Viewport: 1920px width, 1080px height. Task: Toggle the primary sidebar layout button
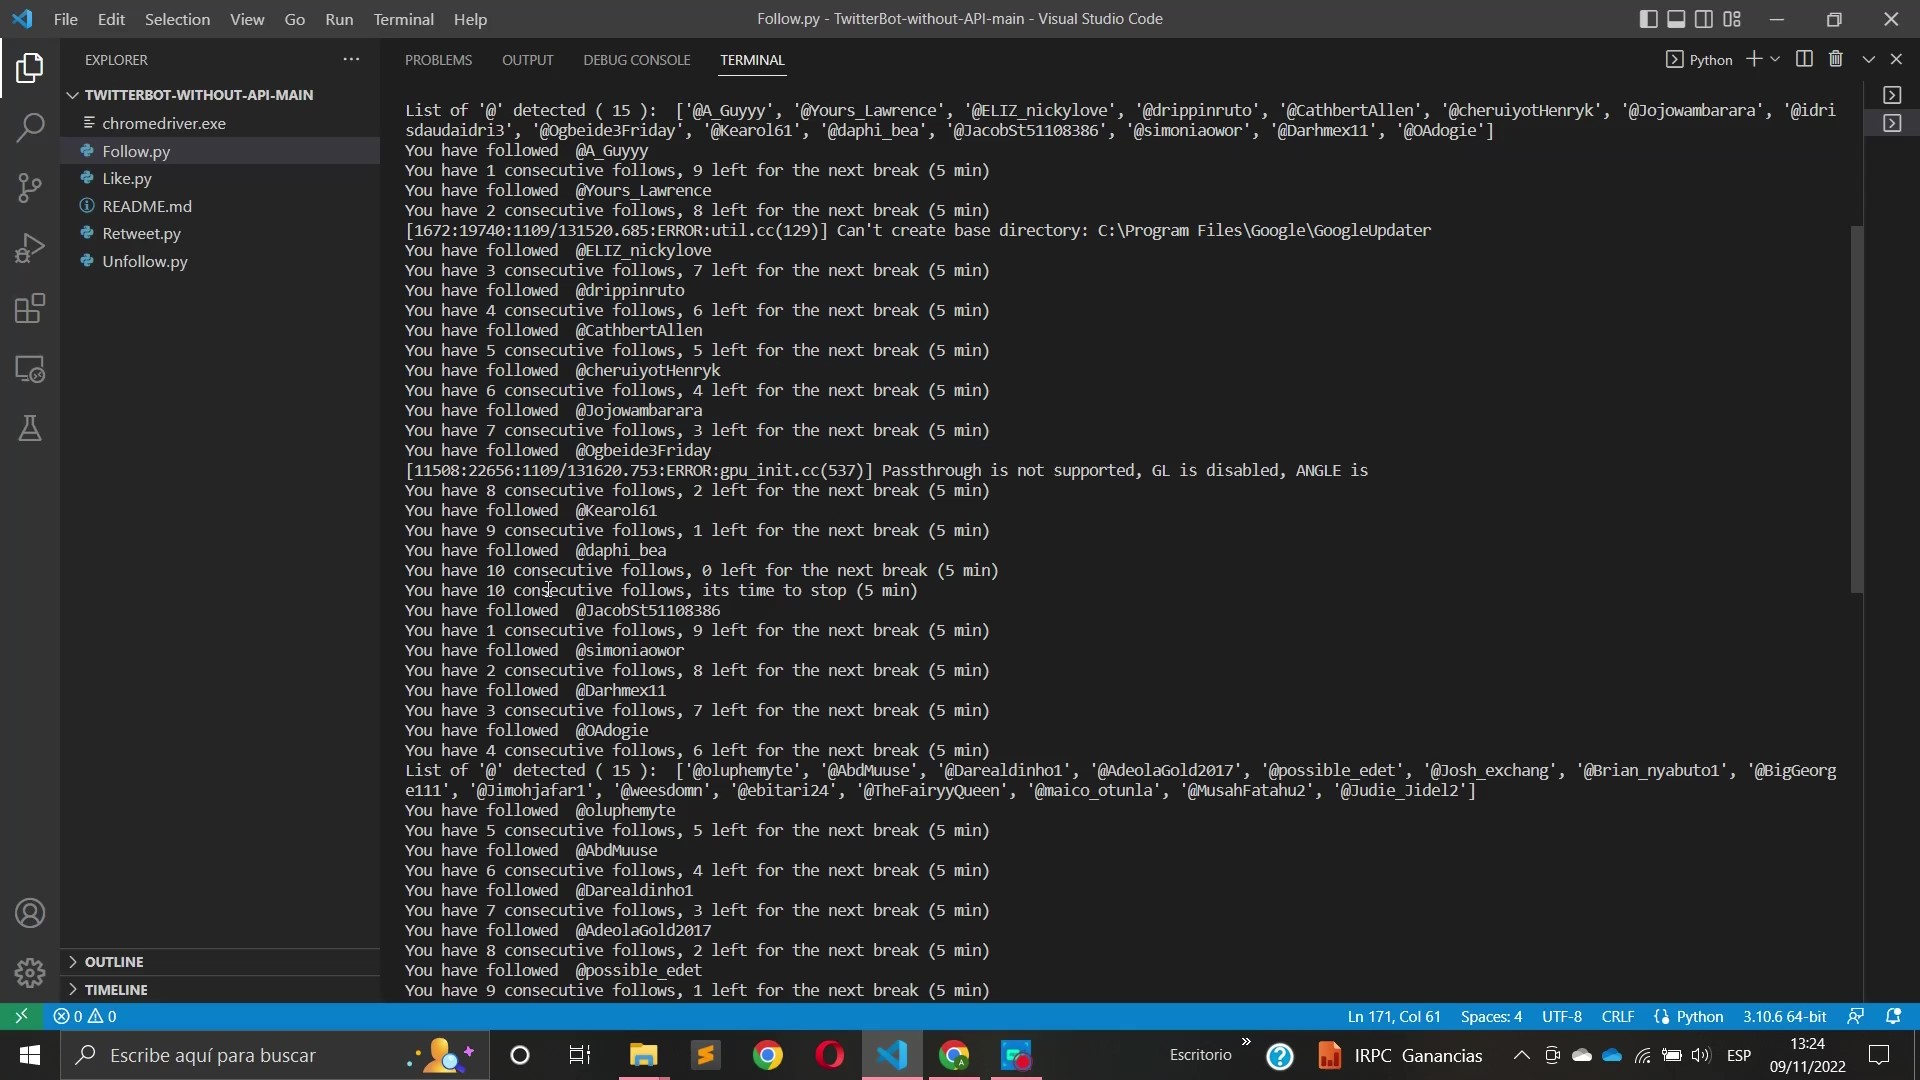1648,19
